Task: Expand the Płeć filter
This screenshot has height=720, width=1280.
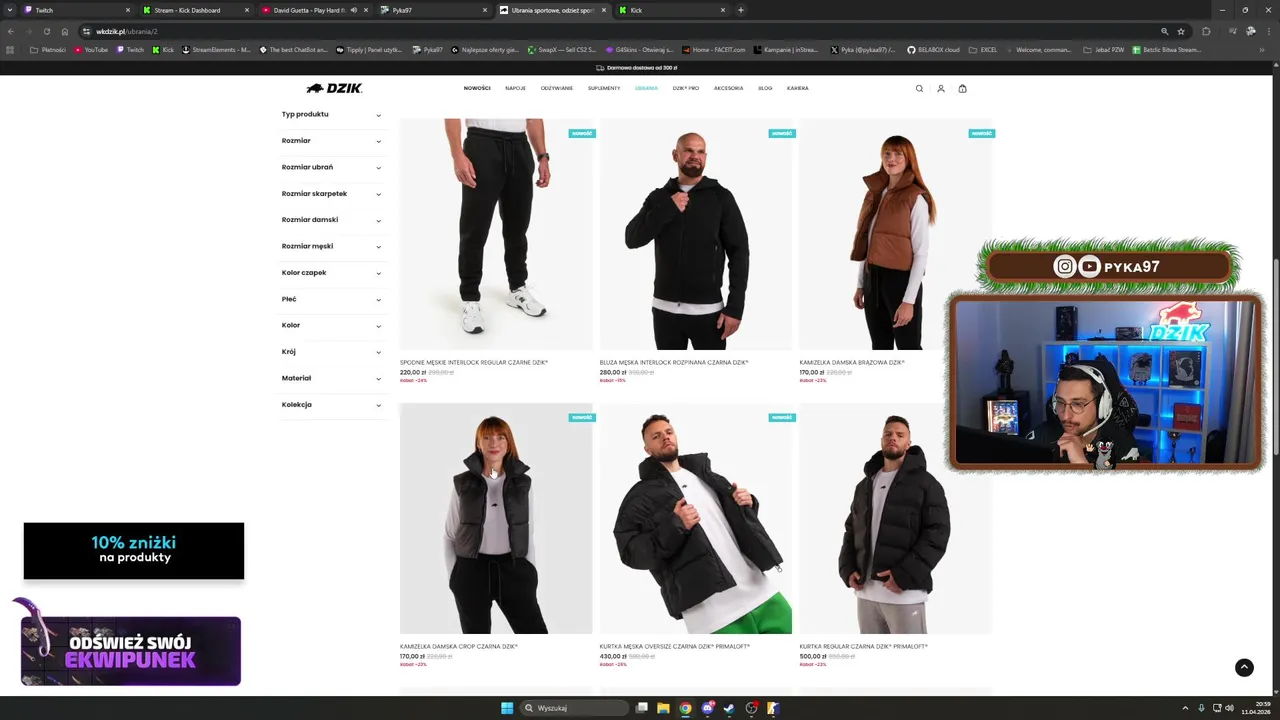Action: point(331,299)
